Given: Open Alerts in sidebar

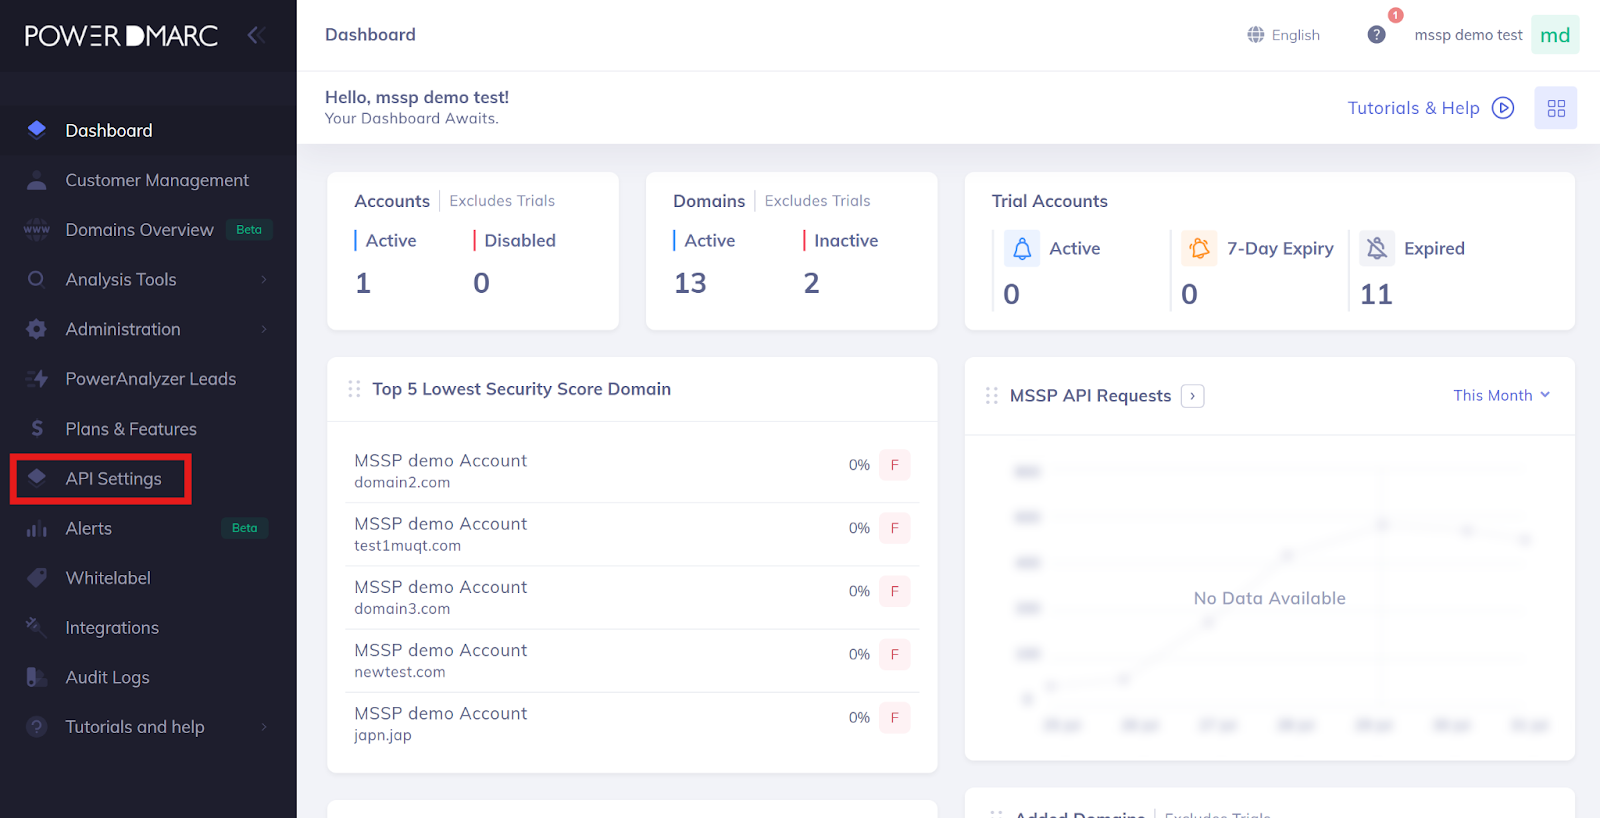Looking at the screenshot, I should point(148,528).
